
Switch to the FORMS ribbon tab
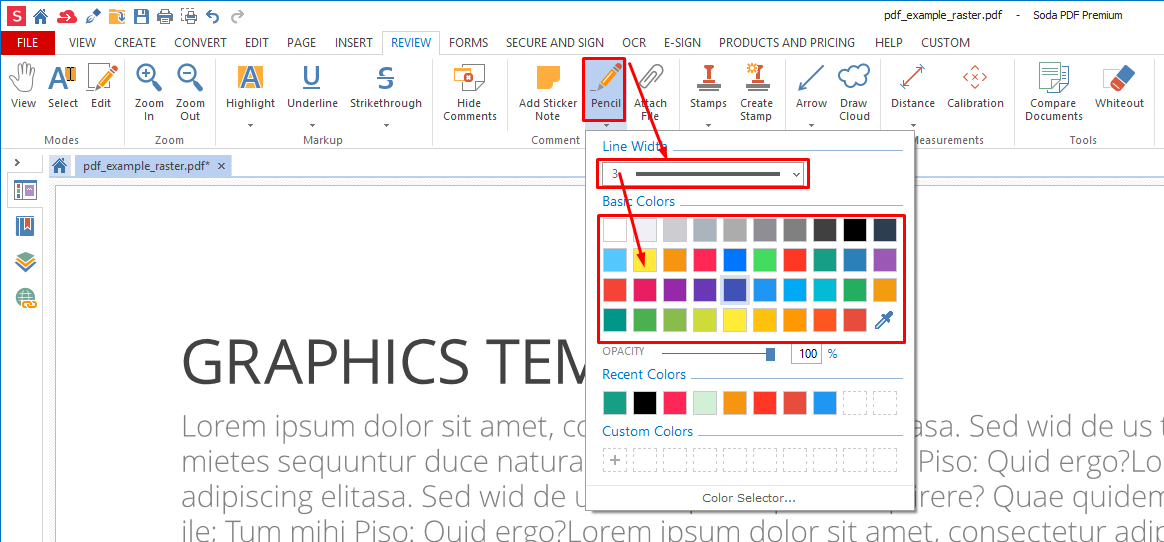pyautogui.click(x=468, y=43)
